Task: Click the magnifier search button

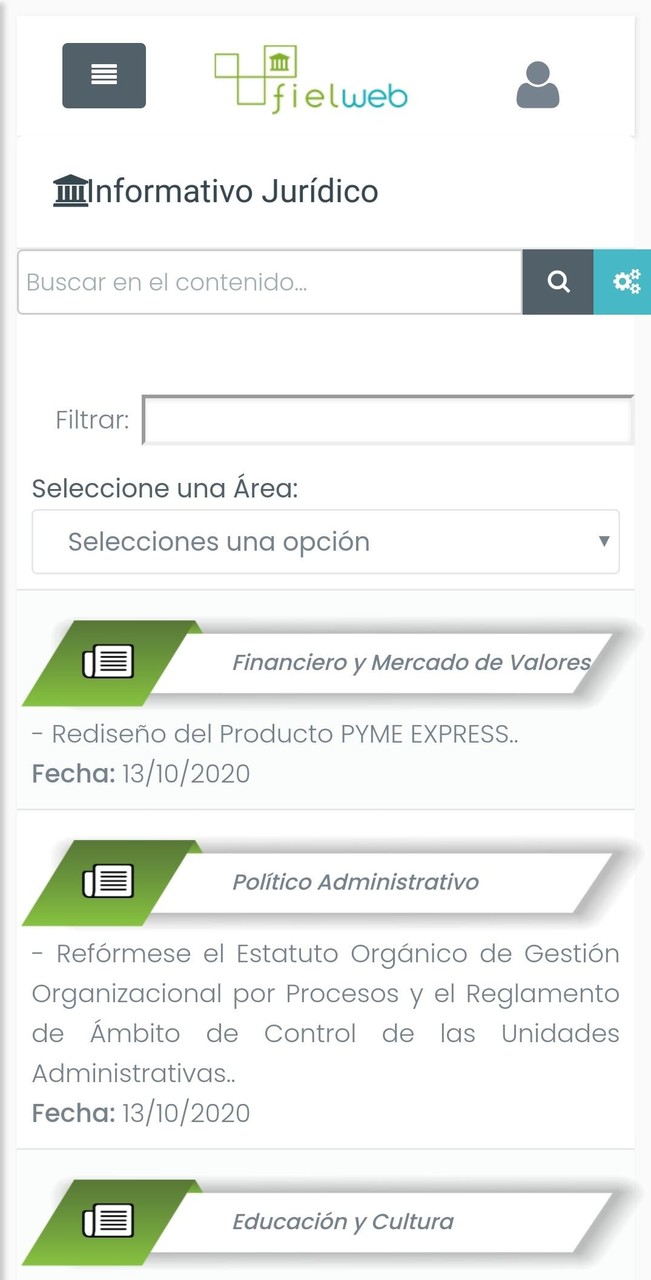Action: 558,282
